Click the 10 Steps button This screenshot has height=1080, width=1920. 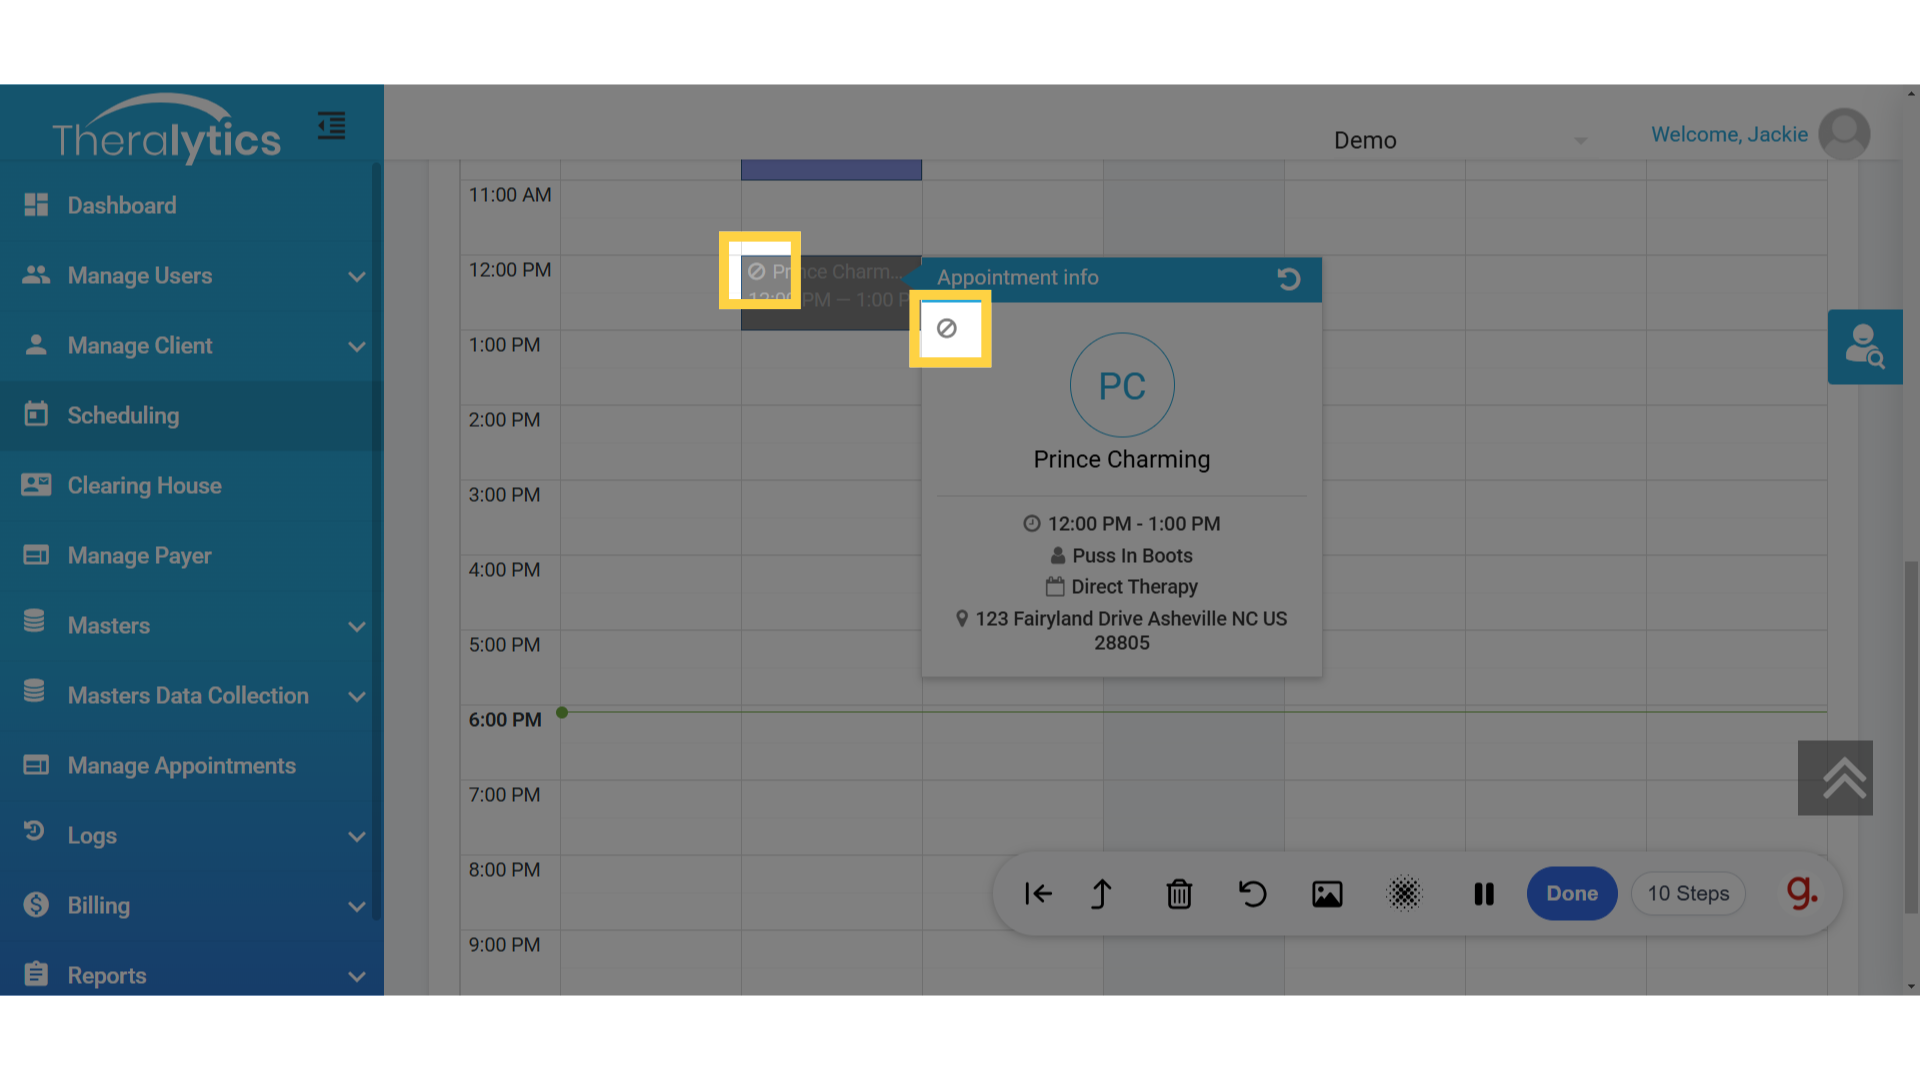pos(1688,894)
